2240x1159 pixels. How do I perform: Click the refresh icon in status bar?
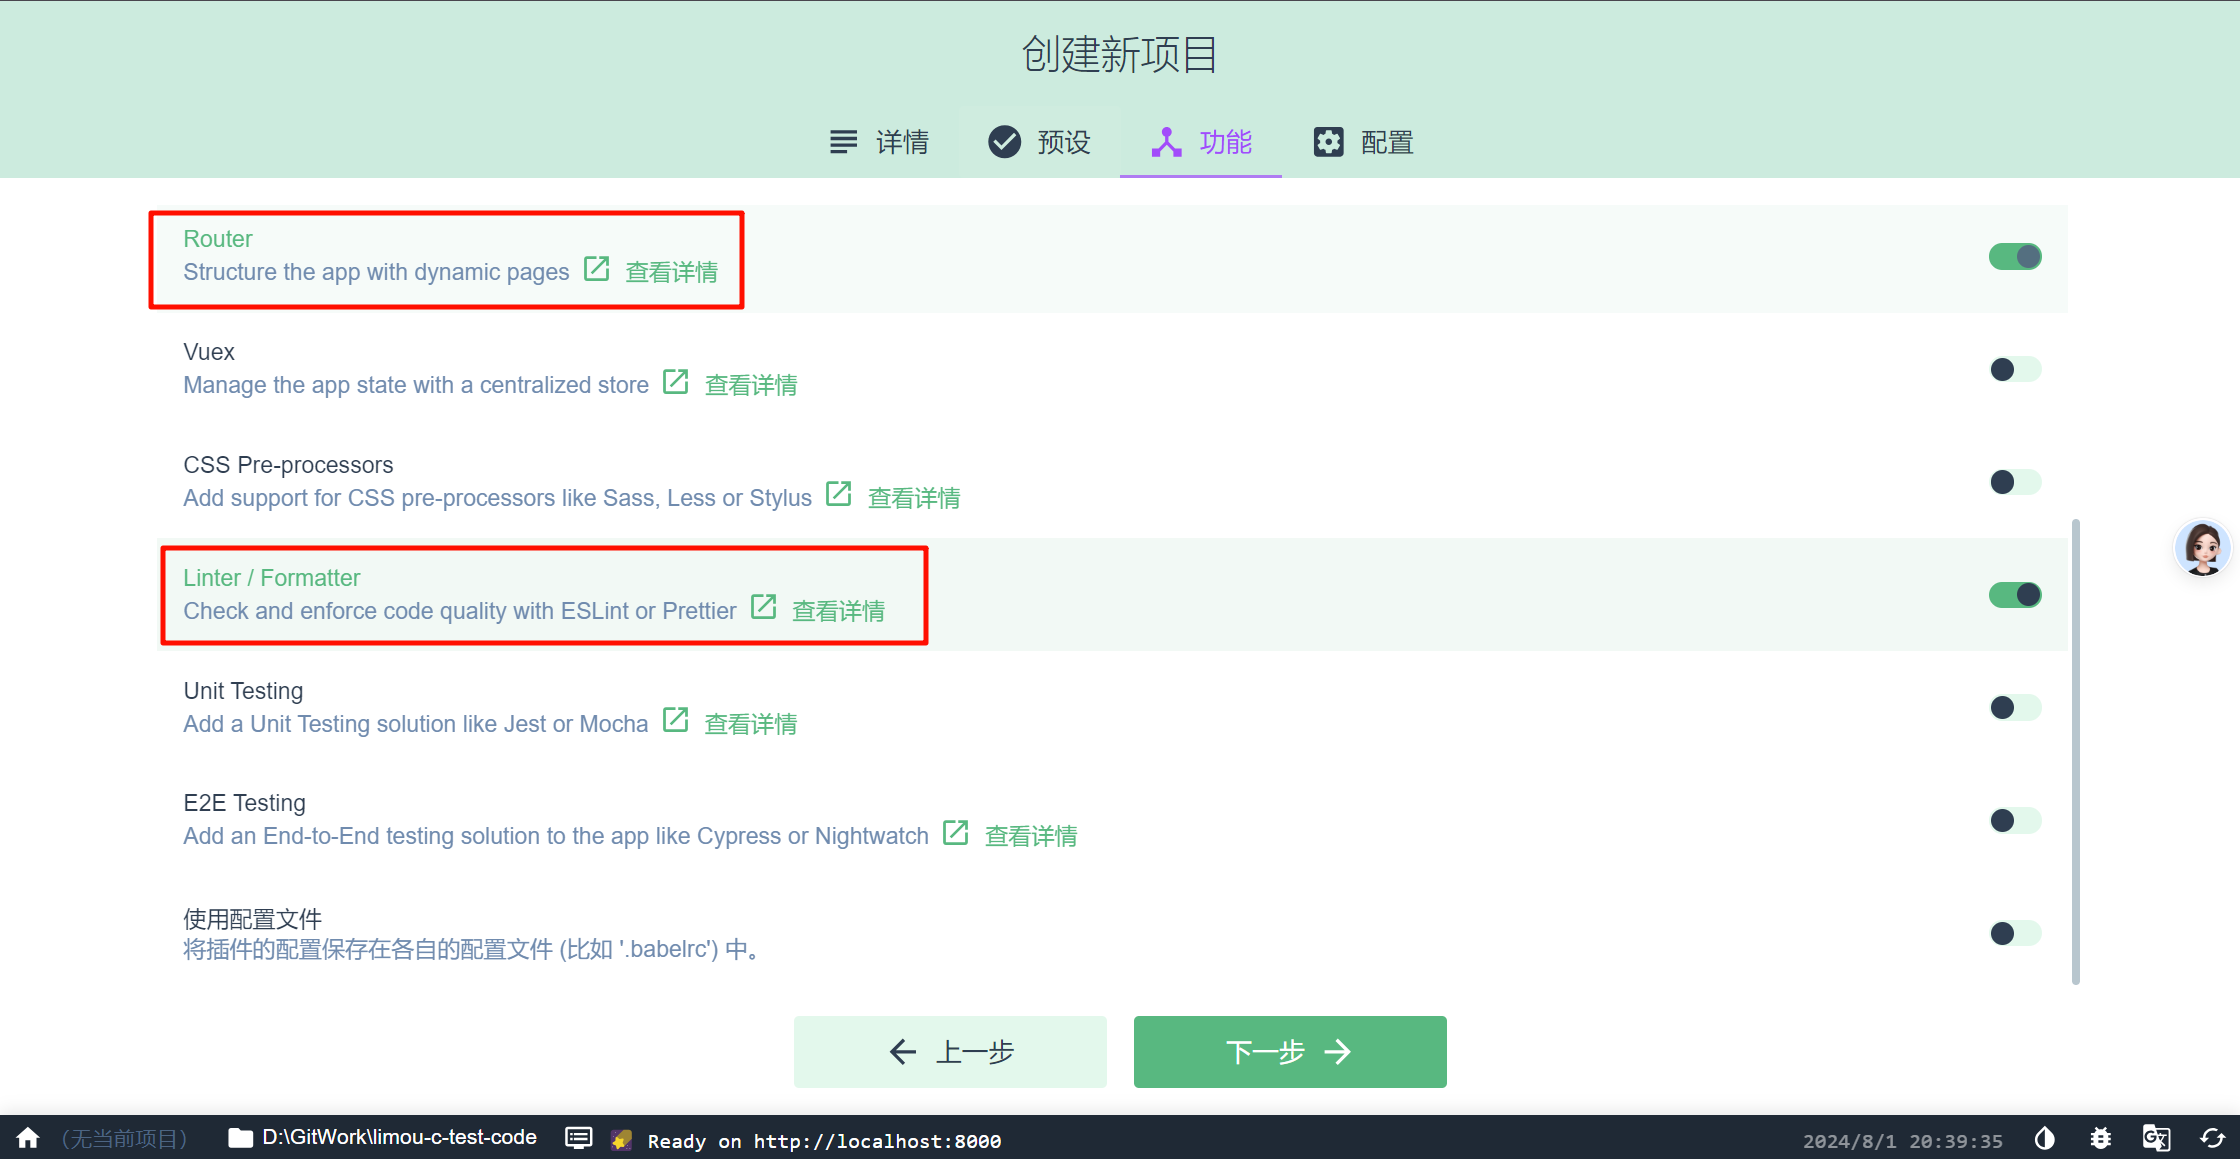(2212, 1139)
